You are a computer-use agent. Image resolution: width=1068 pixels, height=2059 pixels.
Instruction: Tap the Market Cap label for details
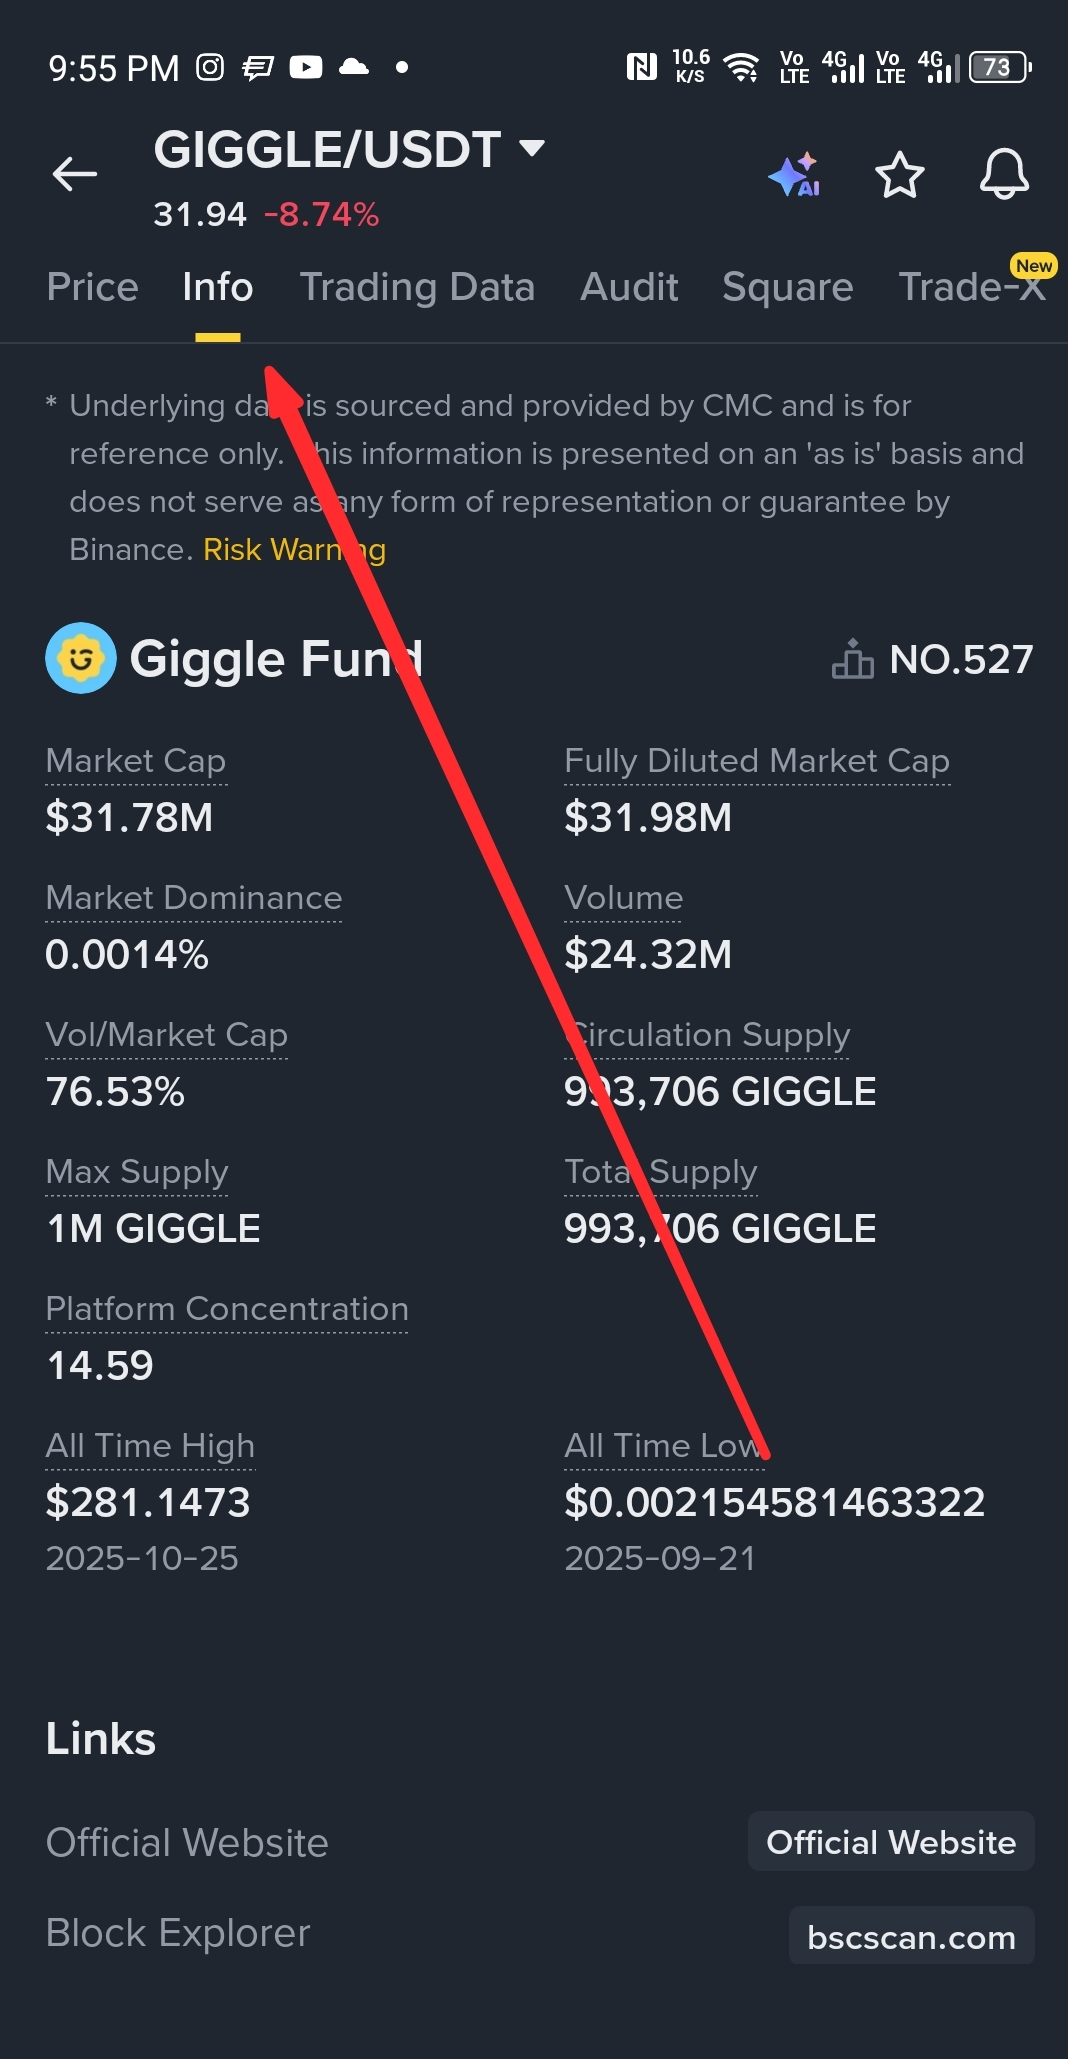[x=136, y=761]
